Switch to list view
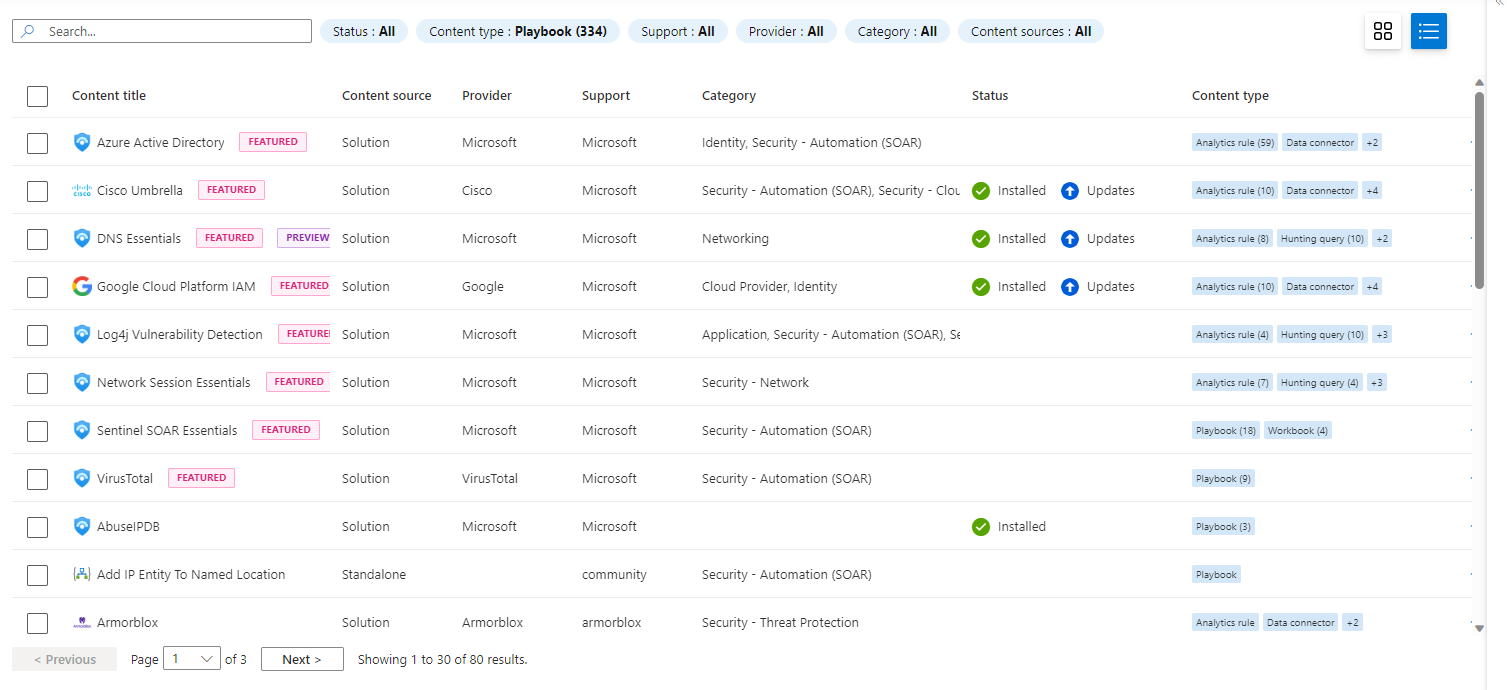 (1429, 31)
